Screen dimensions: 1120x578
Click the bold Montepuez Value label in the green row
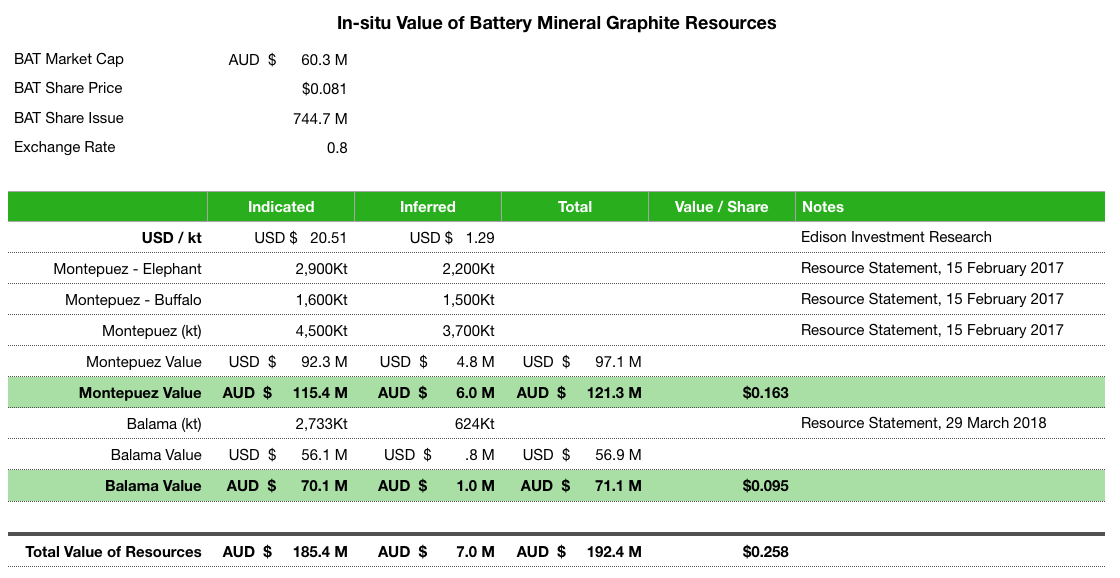tap(140, 393)
